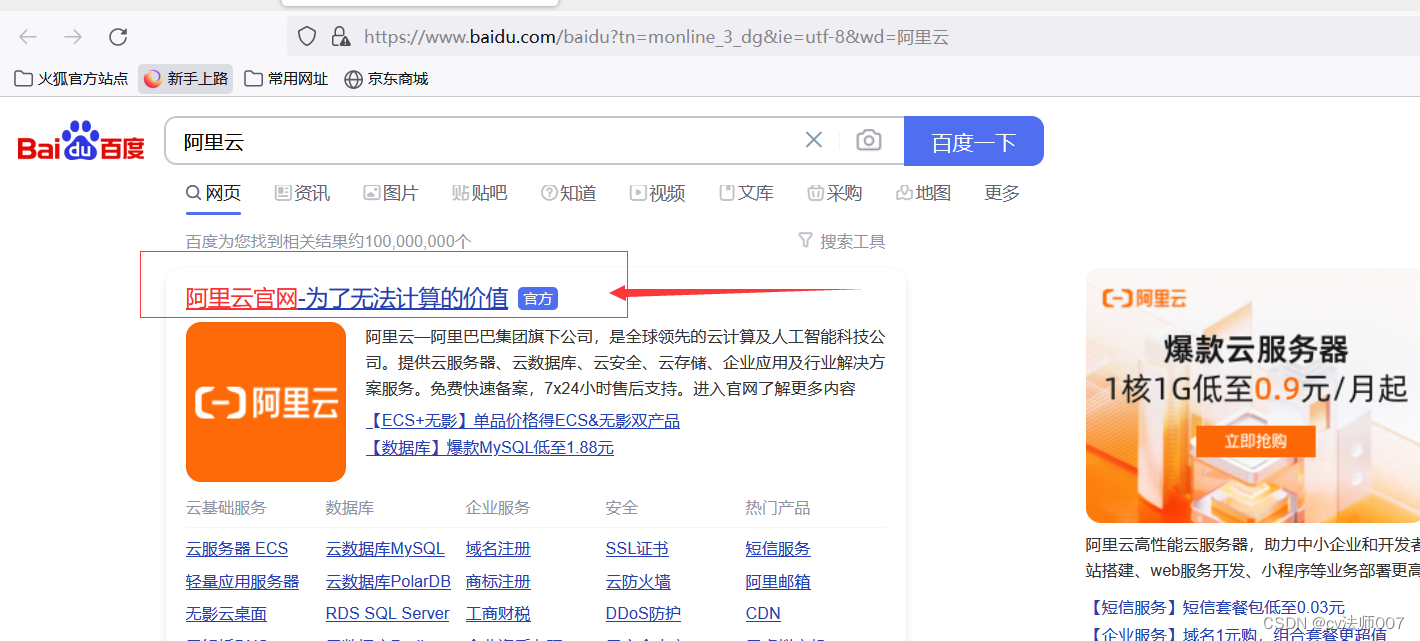Open the 商标注册 link

point(498,581)
